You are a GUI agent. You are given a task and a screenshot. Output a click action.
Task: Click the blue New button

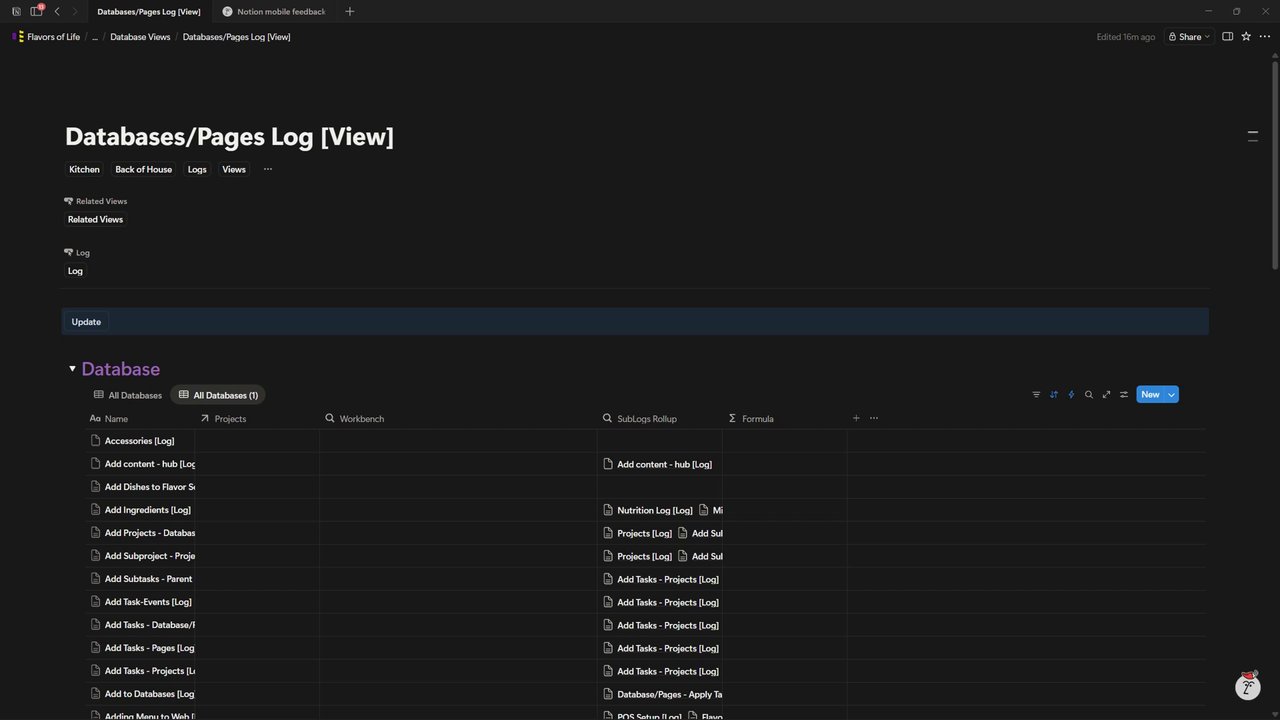tap(1150, 395)
